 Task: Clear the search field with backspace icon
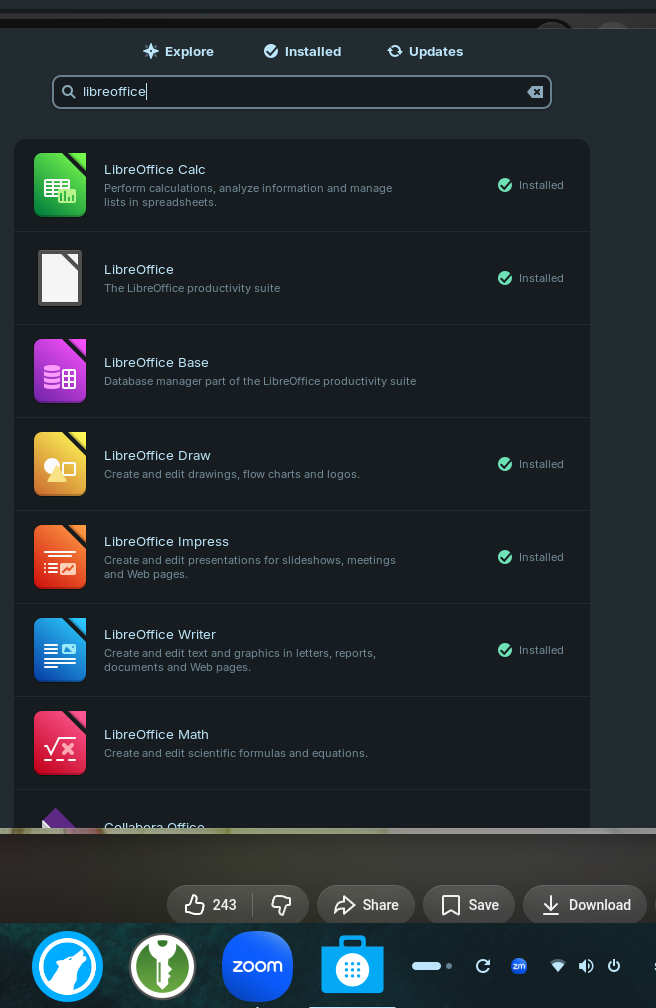(x=535, y=92)
